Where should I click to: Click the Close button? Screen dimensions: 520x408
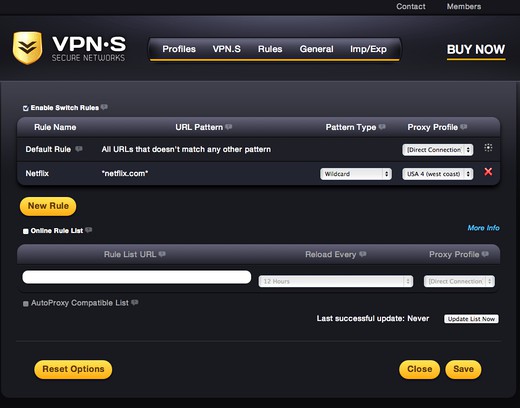(x=419, y=369)
